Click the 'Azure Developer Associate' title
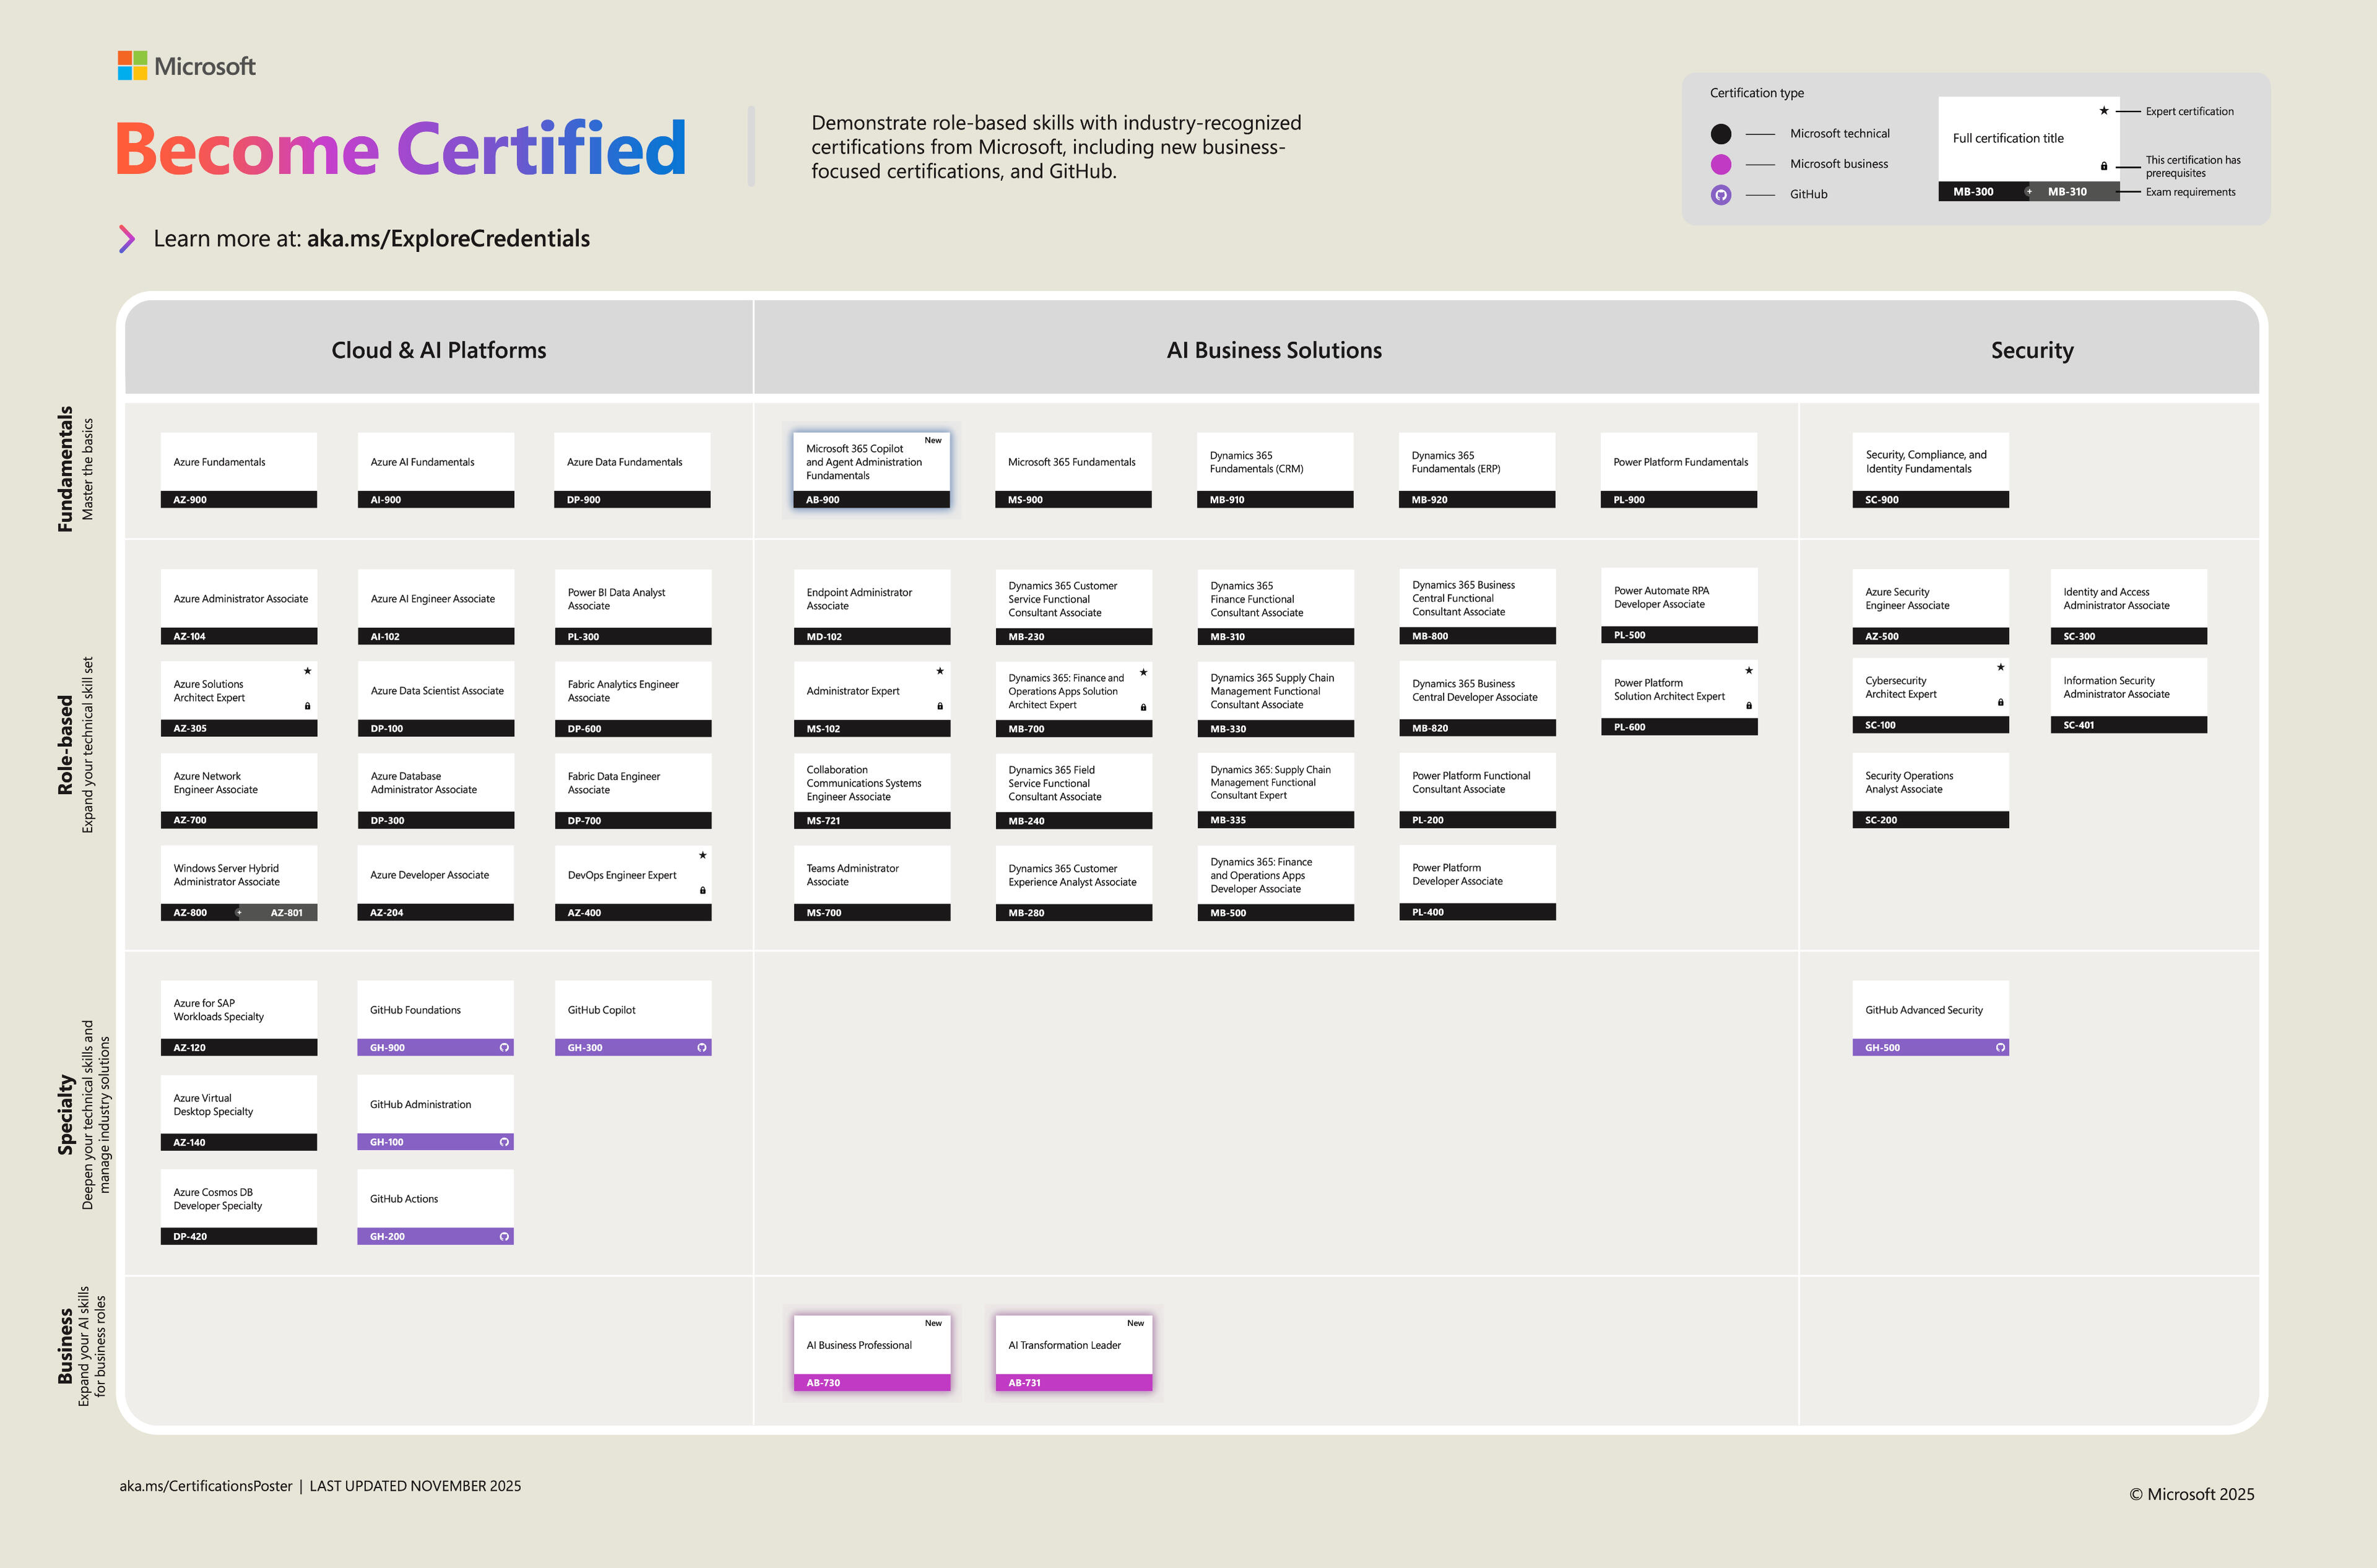 coord(429,875)
